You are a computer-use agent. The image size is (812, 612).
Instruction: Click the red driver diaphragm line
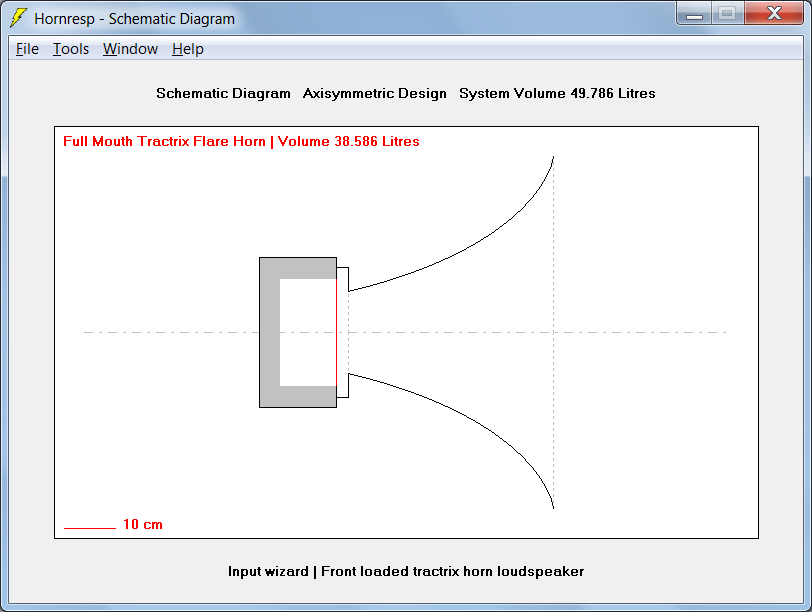point(337,332)
